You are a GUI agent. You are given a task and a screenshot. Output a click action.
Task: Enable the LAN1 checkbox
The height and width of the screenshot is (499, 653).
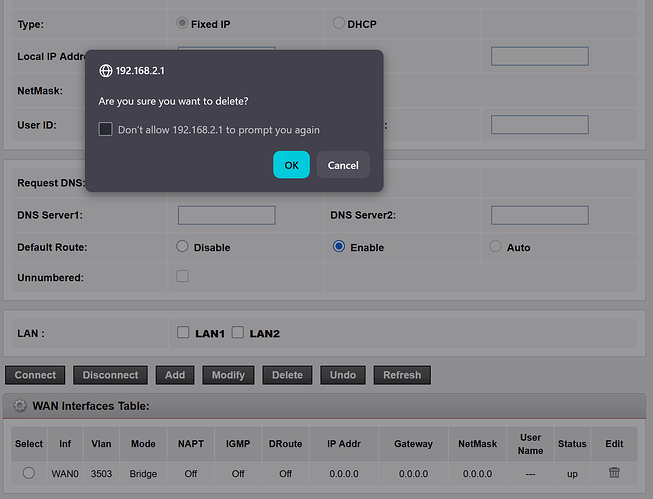coord(183,332)
